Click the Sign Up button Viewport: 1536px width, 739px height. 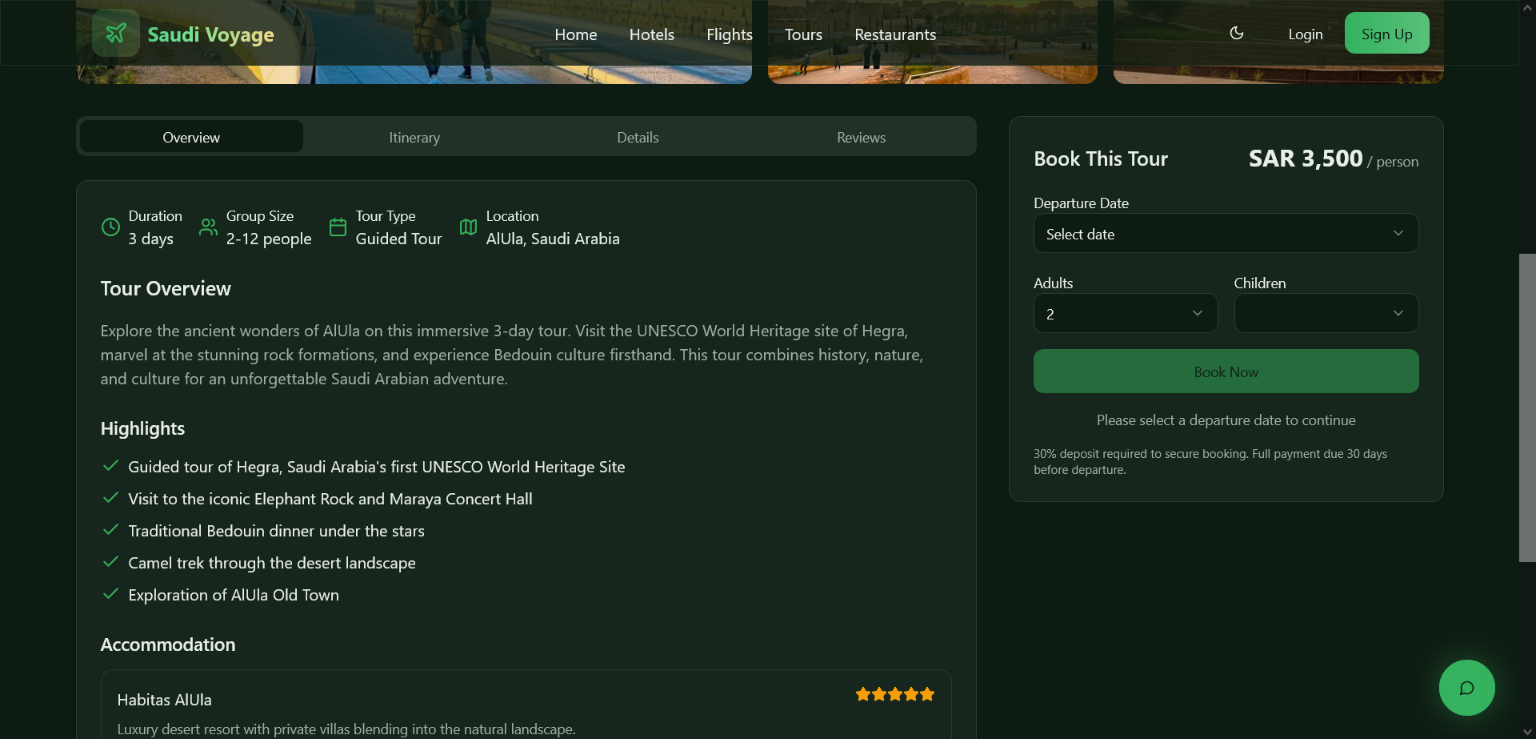(x=1386, y=34)
